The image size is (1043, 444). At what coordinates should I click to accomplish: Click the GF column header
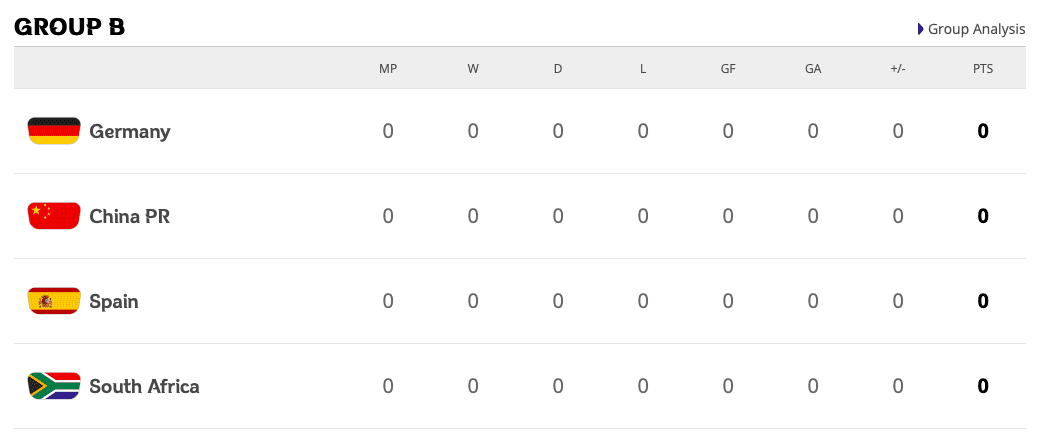pyautogui.click(x=728, y=69)
